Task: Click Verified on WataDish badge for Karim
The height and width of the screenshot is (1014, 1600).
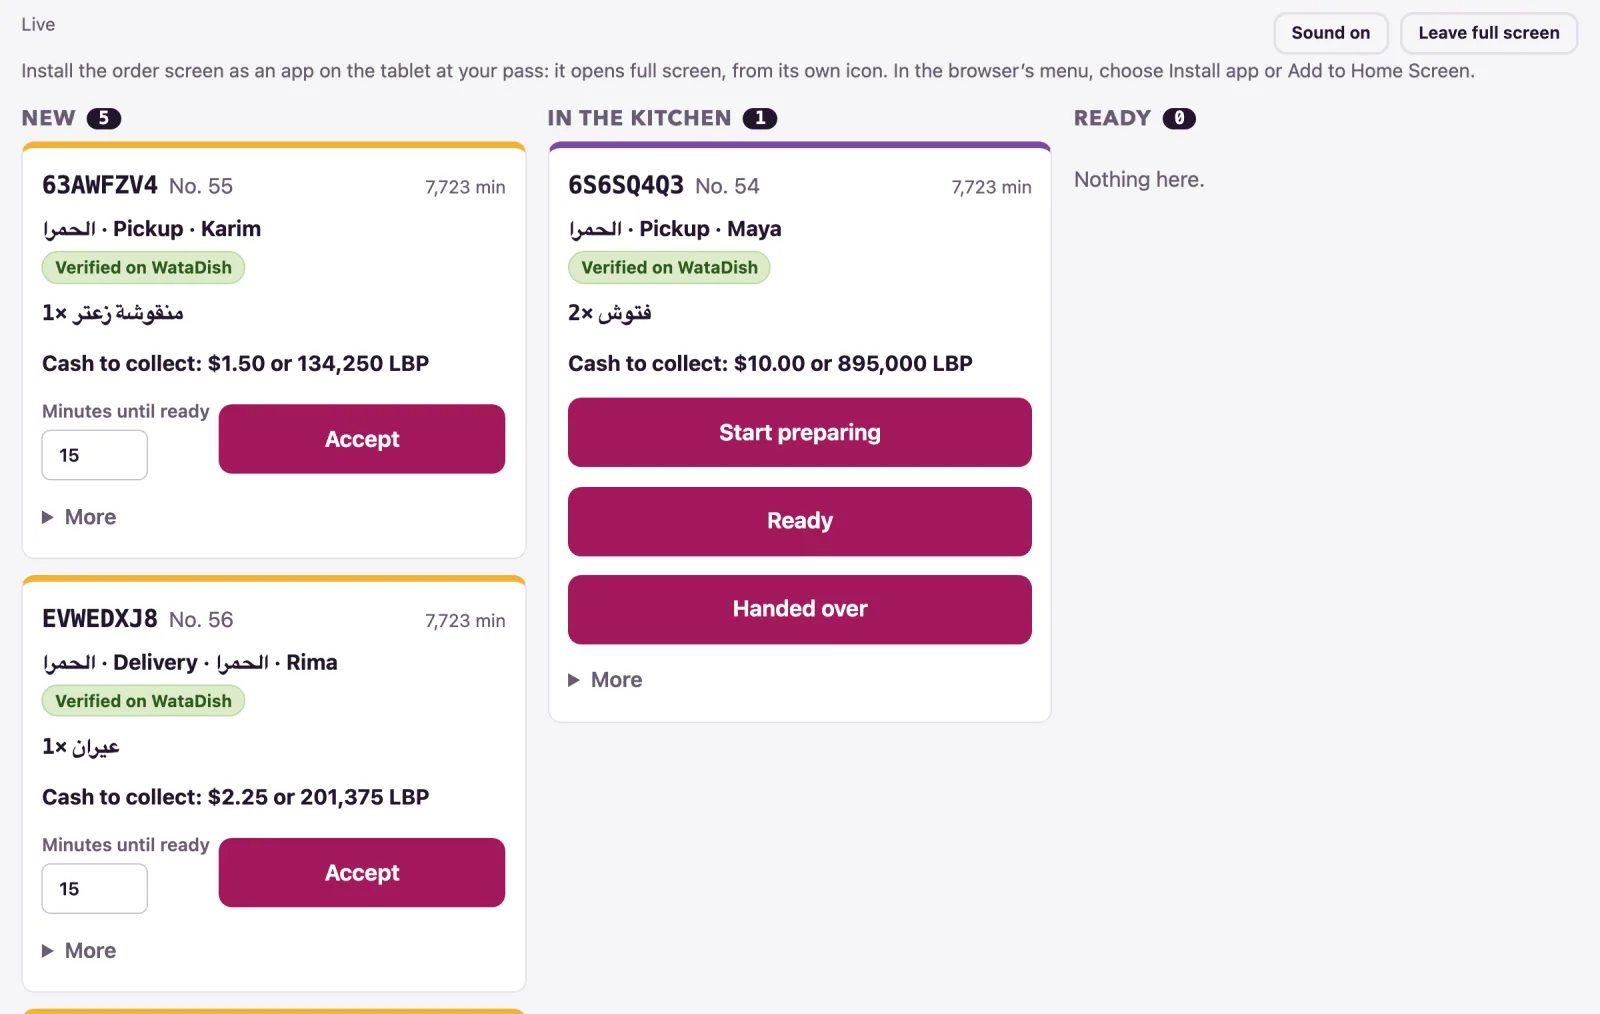Action: (x=143, y=268)
